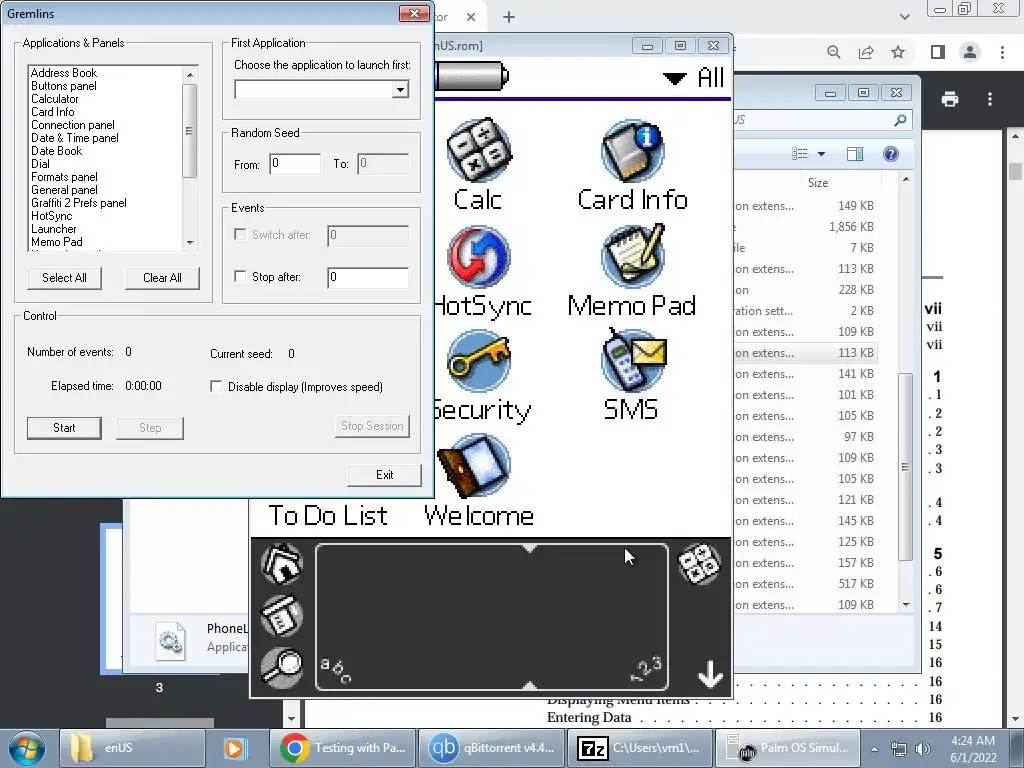Viewport: 1024px width, 768px height.
Task: Open the media player taskbar icon
Action: coord(234,748)
